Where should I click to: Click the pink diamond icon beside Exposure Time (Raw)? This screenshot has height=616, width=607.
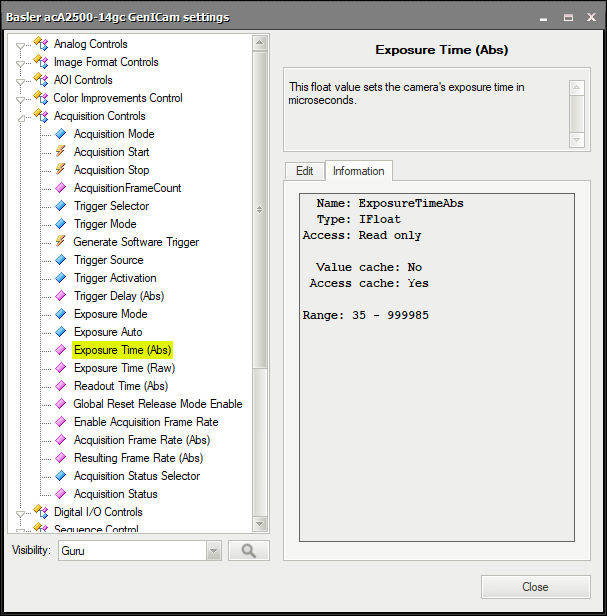pyautogui.click(x=61, y=368)
